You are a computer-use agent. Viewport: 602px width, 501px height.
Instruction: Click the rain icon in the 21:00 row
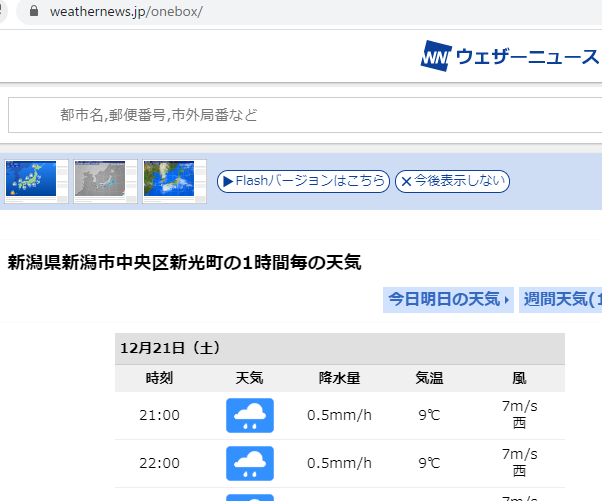(x=250, y=415)
